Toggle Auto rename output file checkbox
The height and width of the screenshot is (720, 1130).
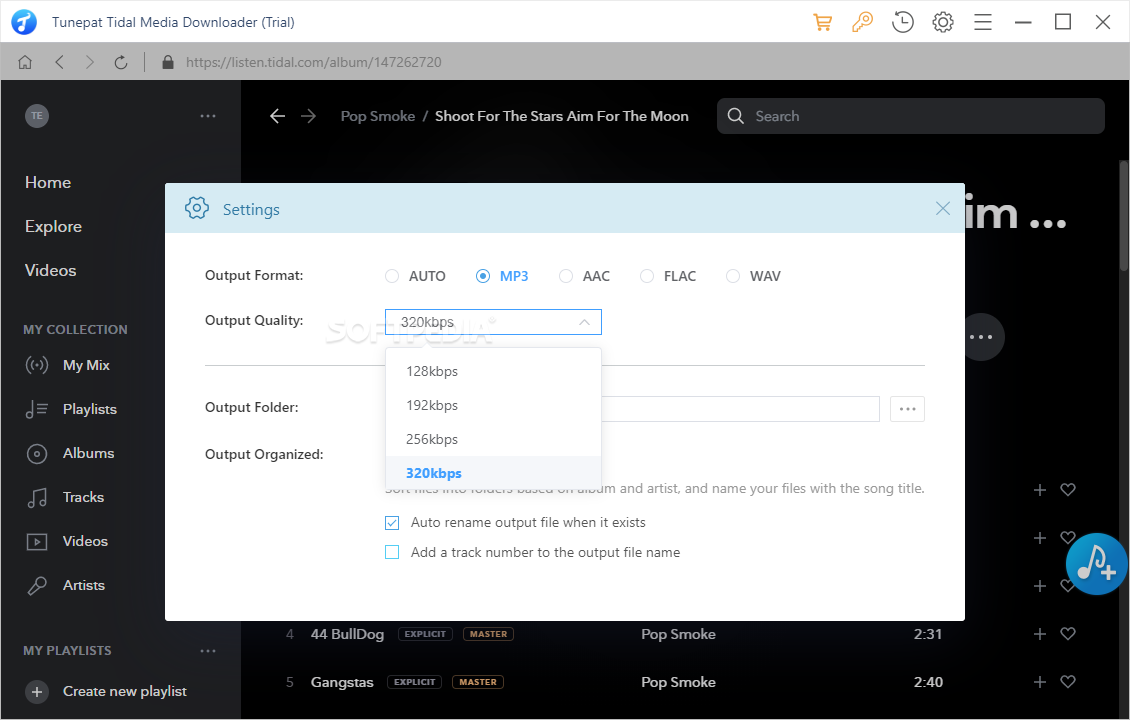pos(392,523)
